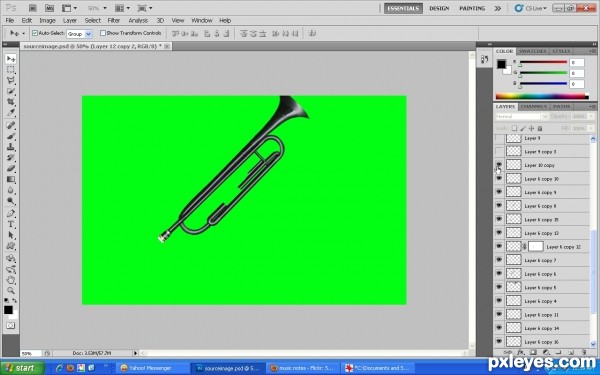The height and width of the screenshot is (375, 600).
Task: Open the Image menu
Action: click(47, 21)
